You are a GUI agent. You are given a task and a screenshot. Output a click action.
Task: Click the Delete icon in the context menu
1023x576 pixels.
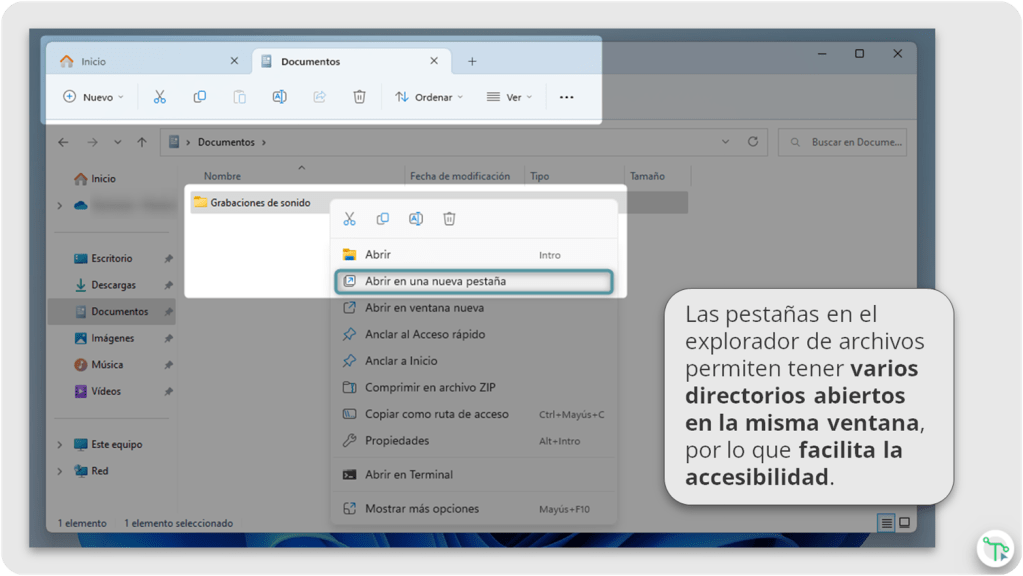point(449,219)
